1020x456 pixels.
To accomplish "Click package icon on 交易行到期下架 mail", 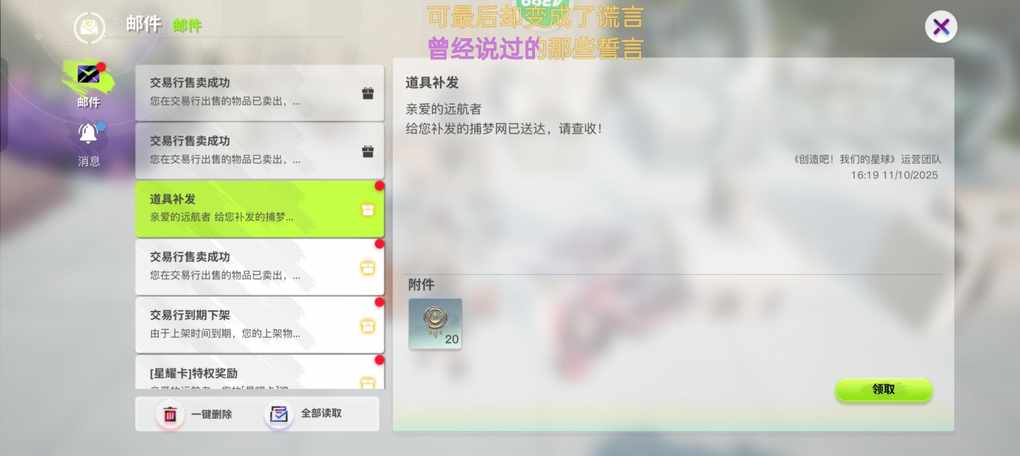I will tap(368, 326).
